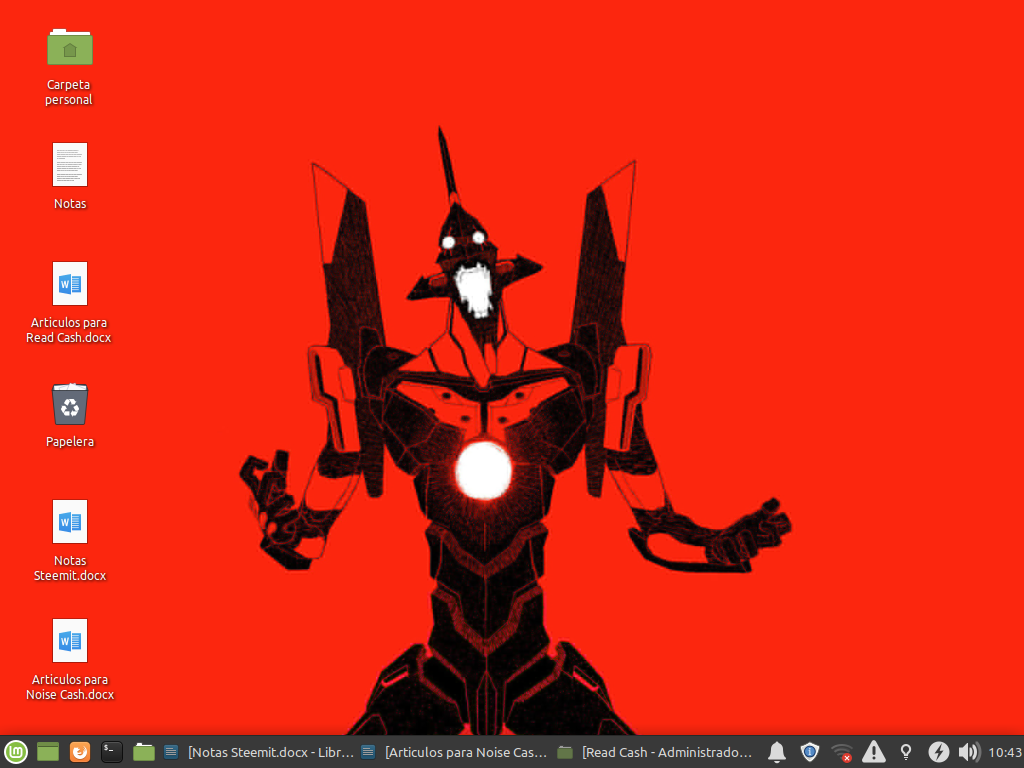Select the Articulos para Noise Cash.docx file
Viewport: 1024px width, 768px height.
70,640
